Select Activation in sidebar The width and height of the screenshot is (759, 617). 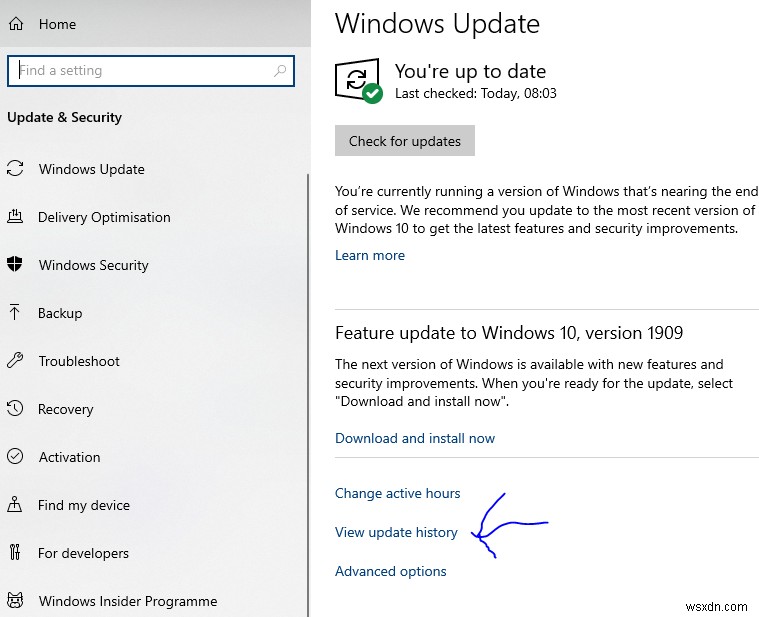70,457
